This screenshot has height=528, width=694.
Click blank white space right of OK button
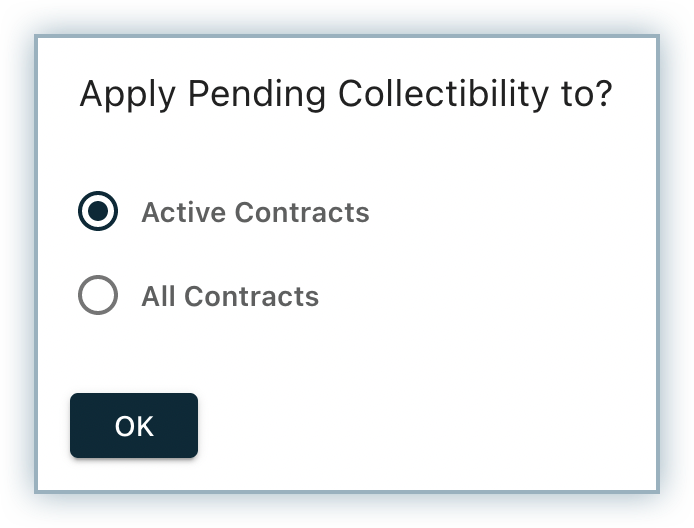pos(420,427)
